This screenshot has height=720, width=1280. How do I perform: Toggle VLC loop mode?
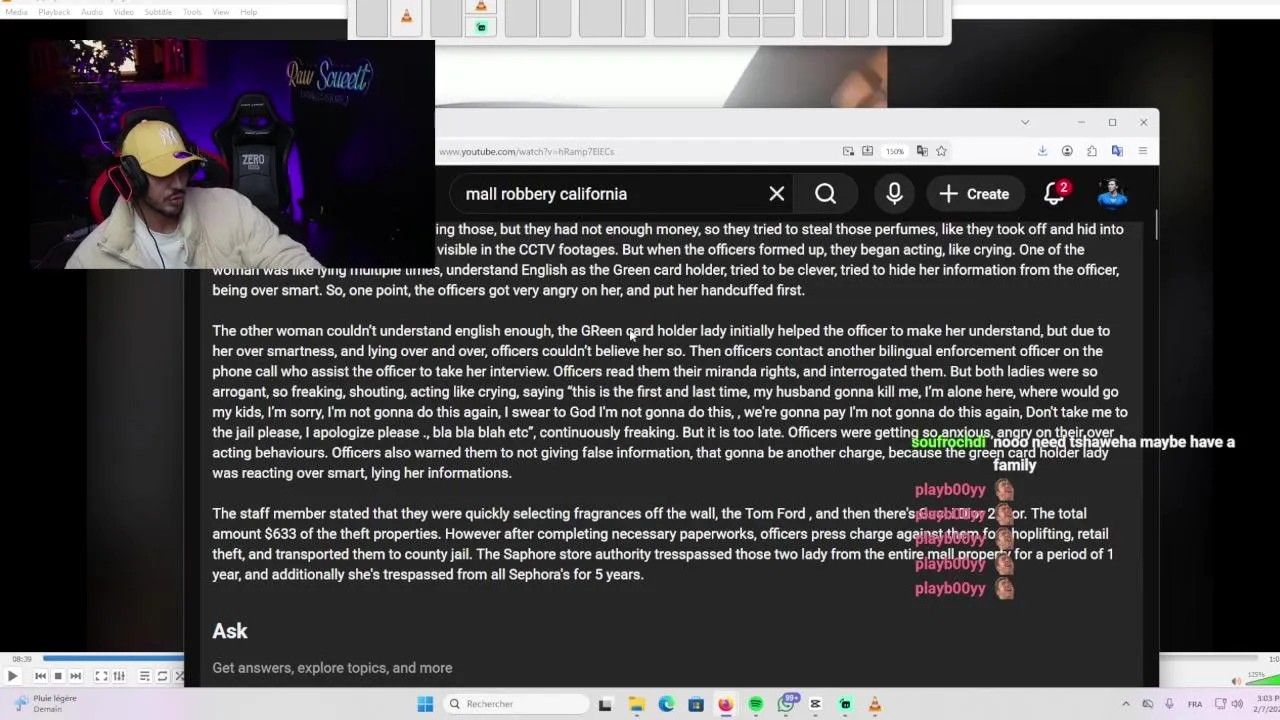pyautogui.click(x=162, y=676)
